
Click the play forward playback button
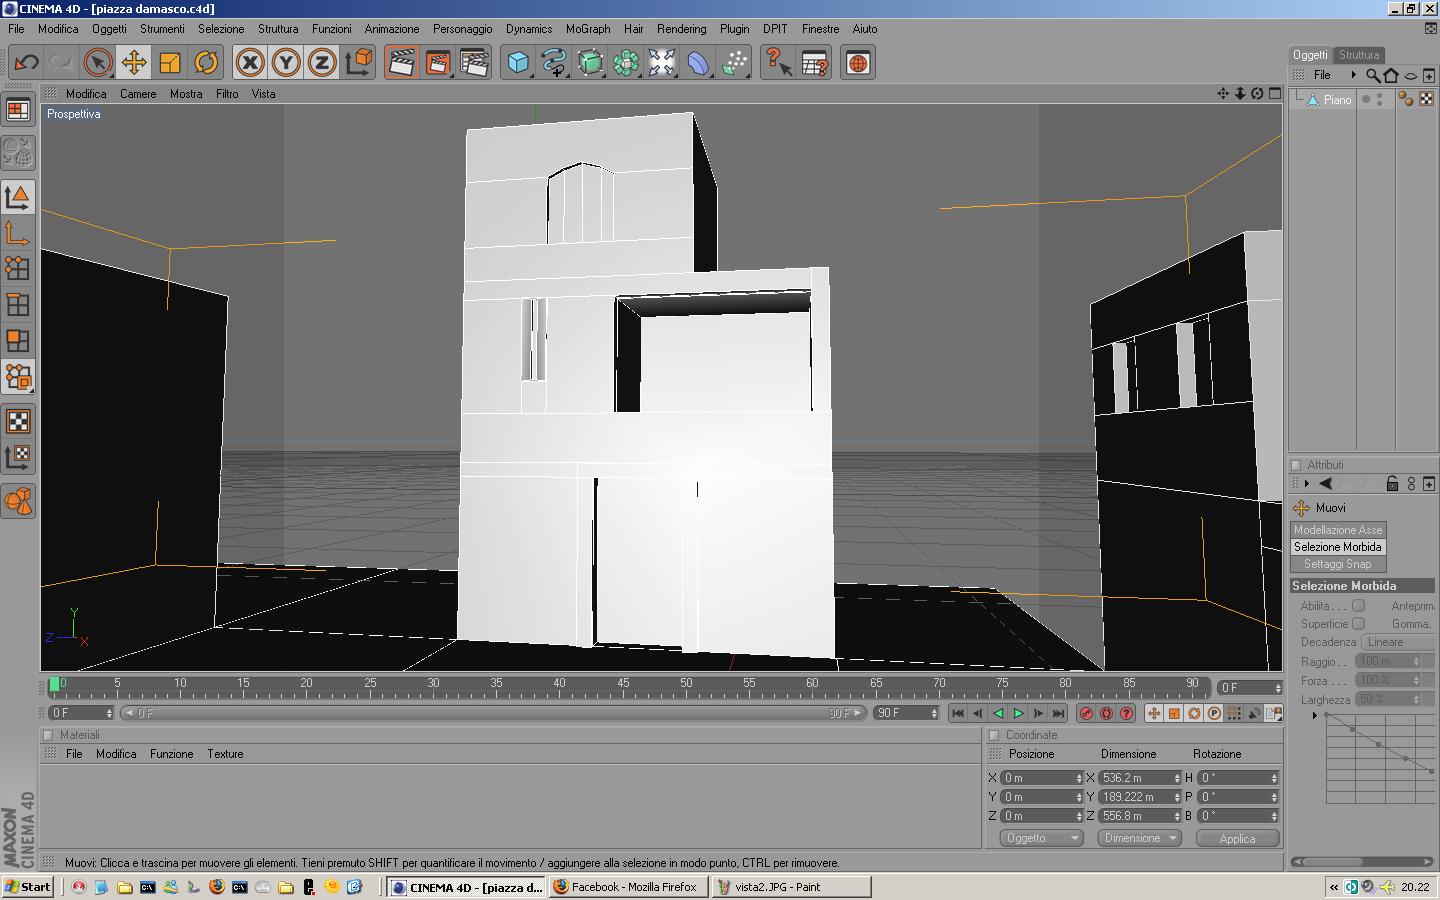1018,713
